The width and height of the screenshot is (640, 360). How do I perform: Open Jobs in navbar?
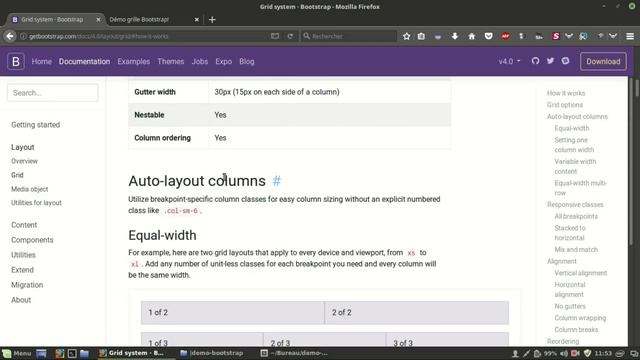(200, 61)
